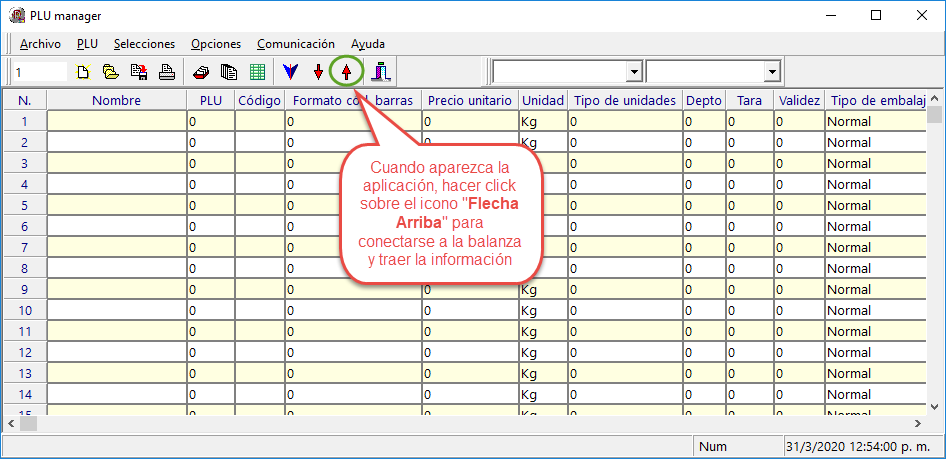Viewport: 946px width, 459px height.
Task: Open the Comunicación menu
Action: point(295,44)
